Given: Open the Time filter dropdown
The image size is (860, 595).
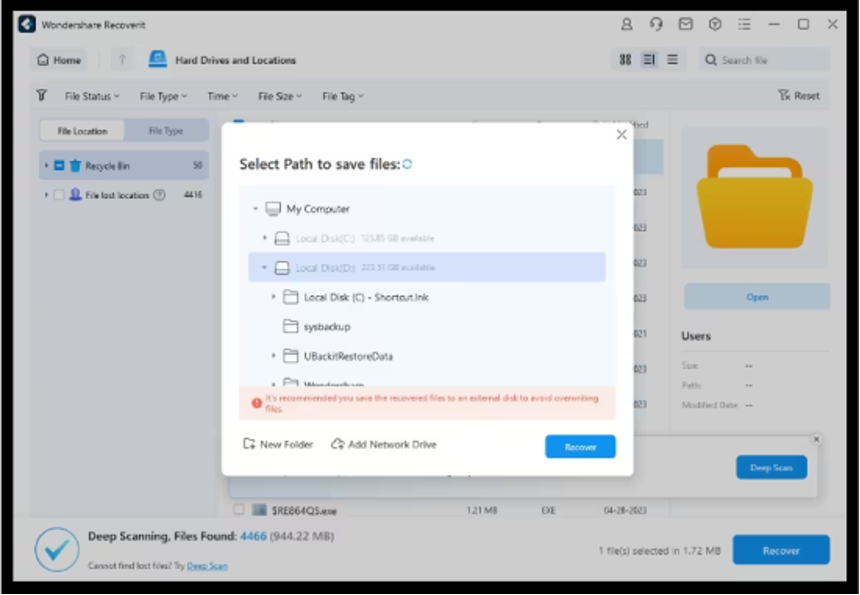Looking at the screenshot, I should pyautogui.click(x=222, y=97).
